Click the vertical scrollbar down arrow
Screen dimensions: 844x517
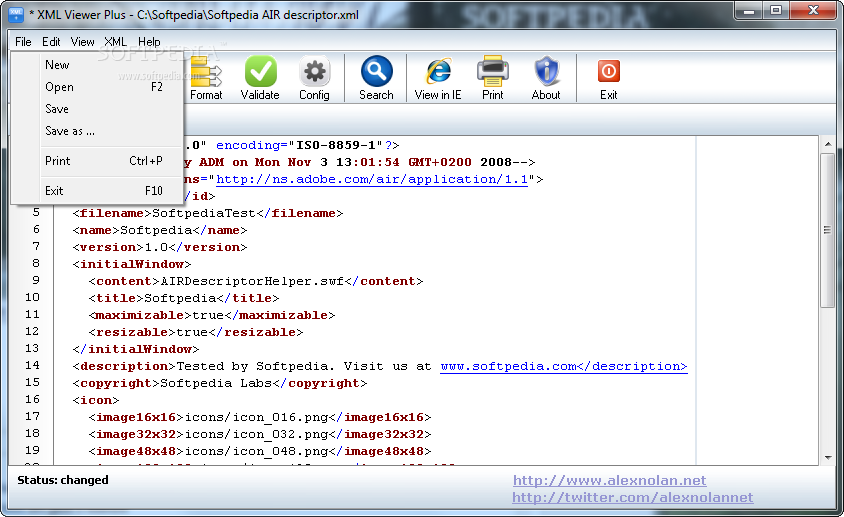pyautogui.click(x=828, y=458)
